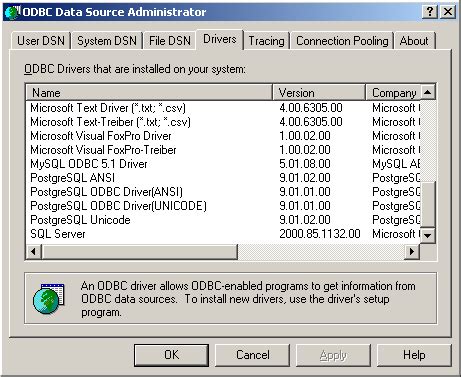
Task: Sort drivers by the Name column header
Action: 149,93
